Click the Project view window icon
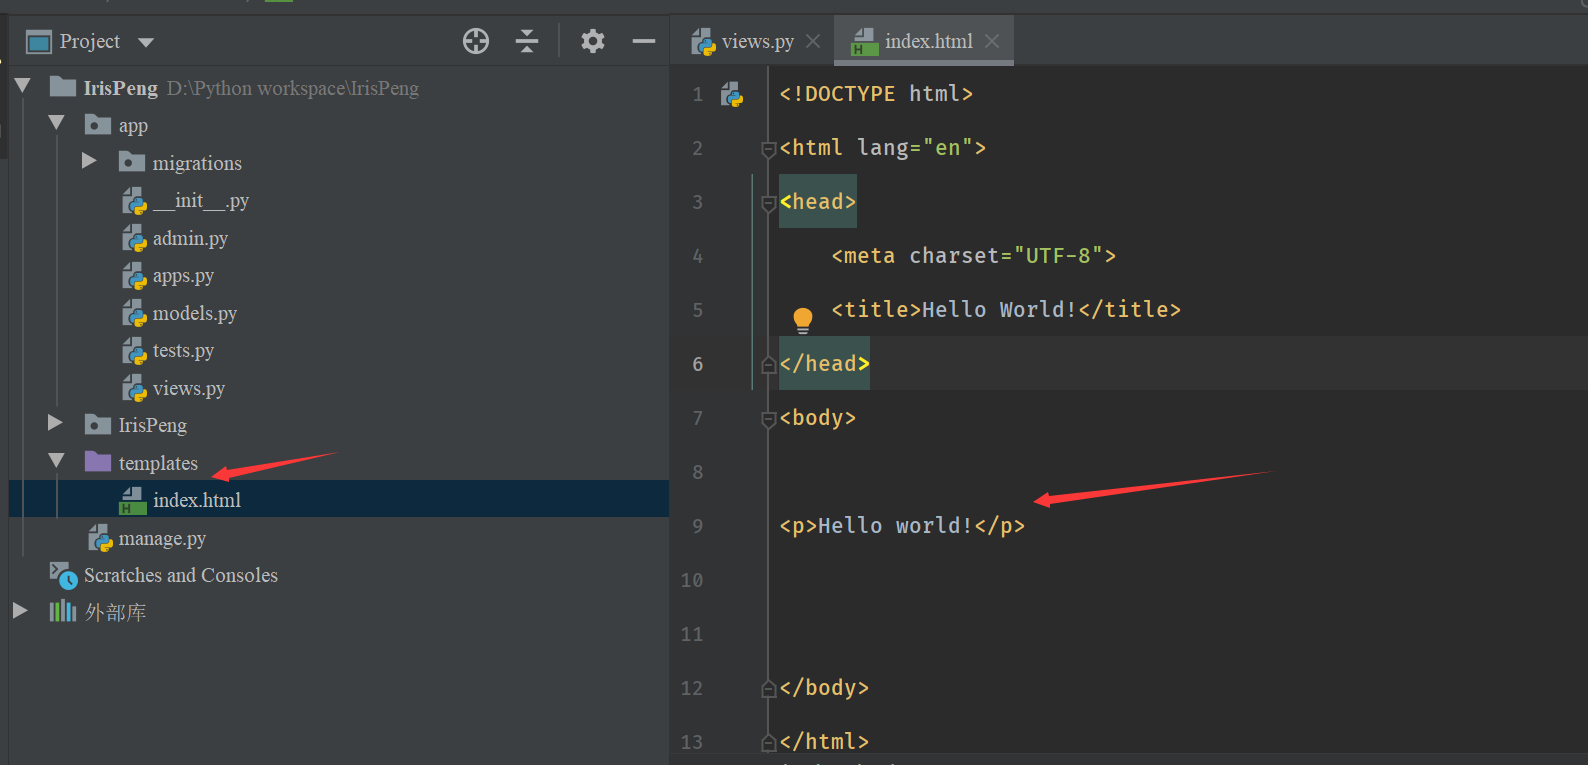Screen dimensions: 1588x765 [x=39, y=42]
